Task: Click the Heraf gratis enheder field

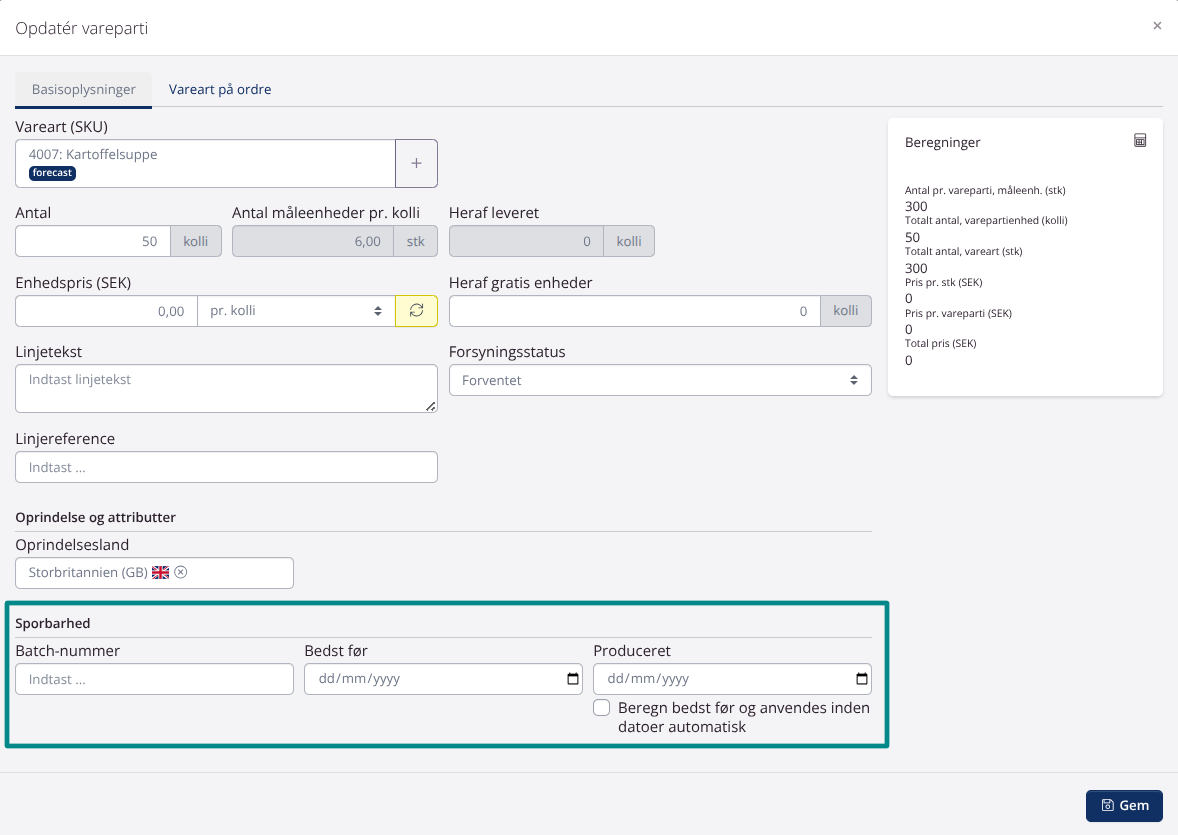Action: (634, 311)
